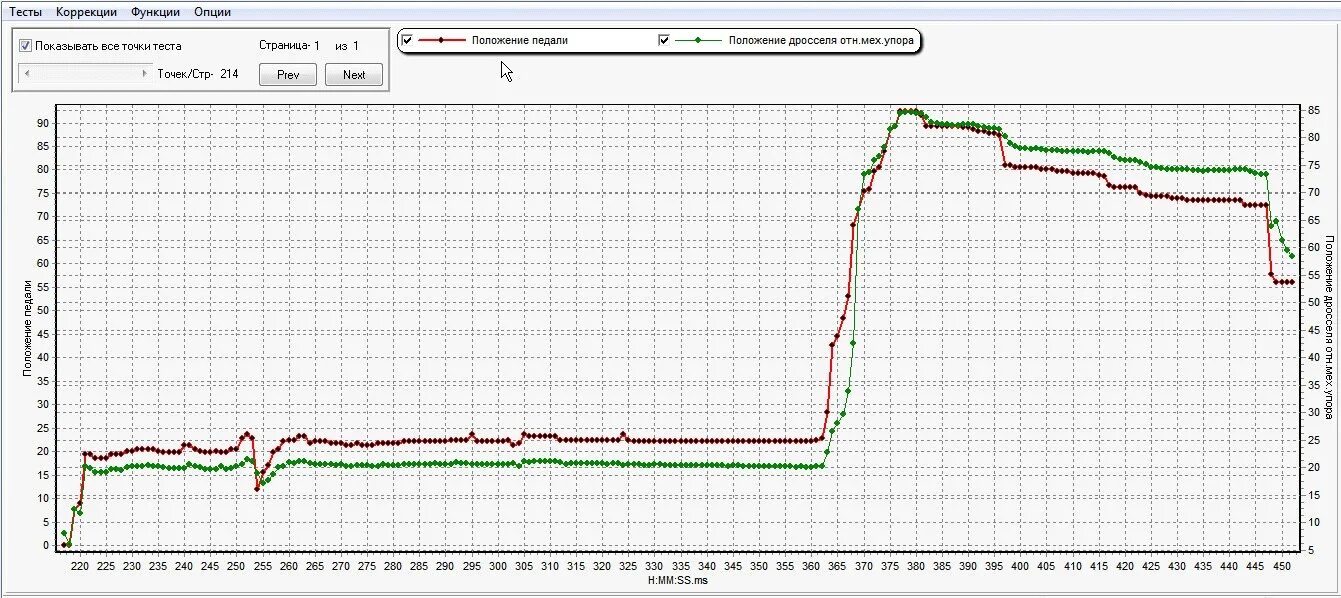Click 'Положение дросселя отн.мех.упора' legend label
1341x598 pixels.
point(820,41)
